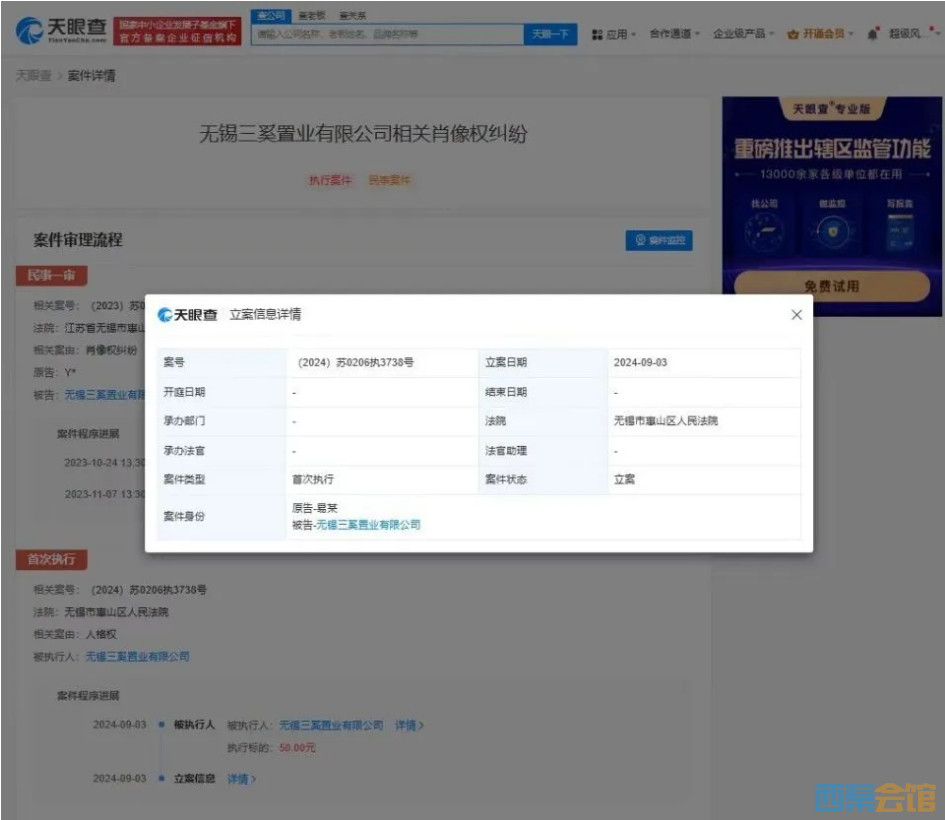Click the 被告 company link in 民事一审 section
This screenshot has height=820, width=945.
tap(104, 395)
